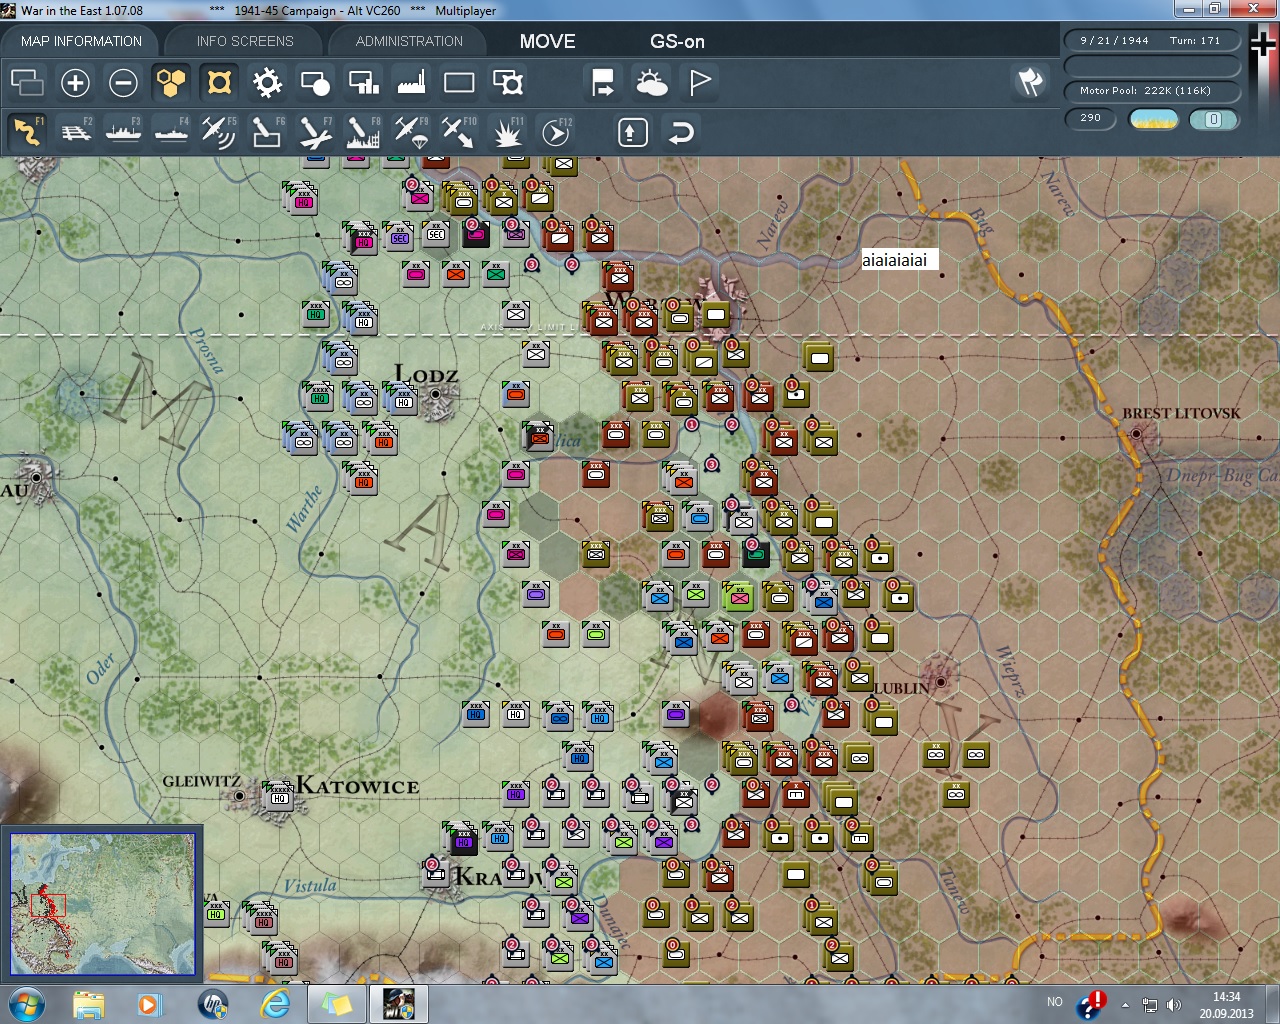Click the box showing 0
This screenshot has height=1024, width=1280.
click(x=1214, y=119)
